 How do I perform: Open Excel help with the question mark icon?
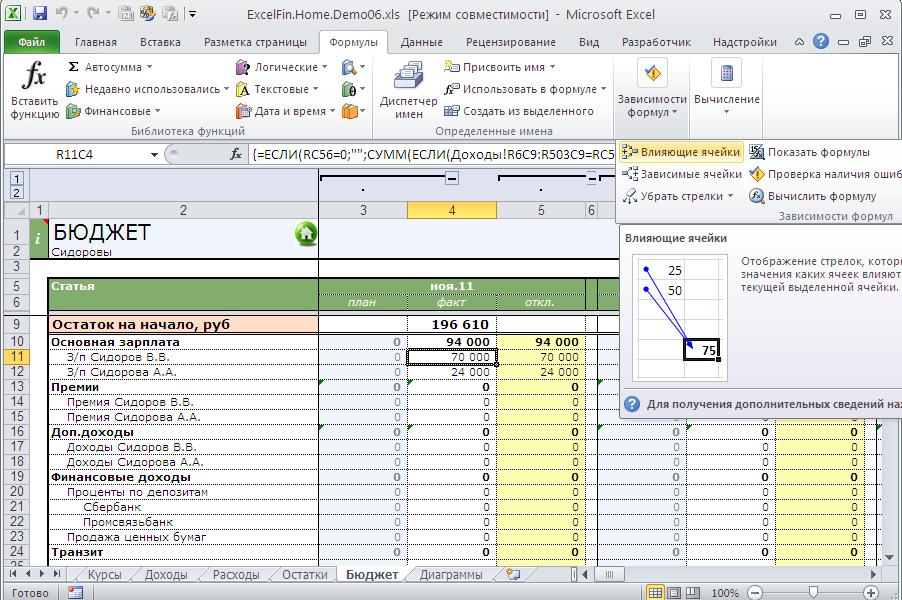pyautogui.click(x=820, y=42)
